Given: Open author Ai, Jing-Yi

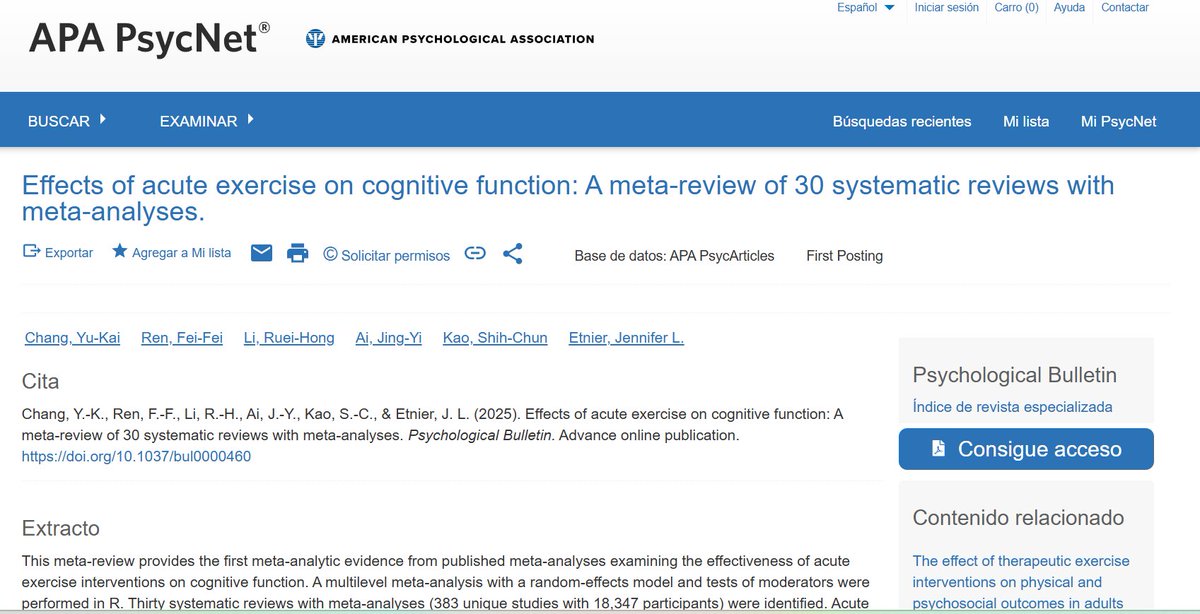Looking at the screenshot, I should click(389, 338).
